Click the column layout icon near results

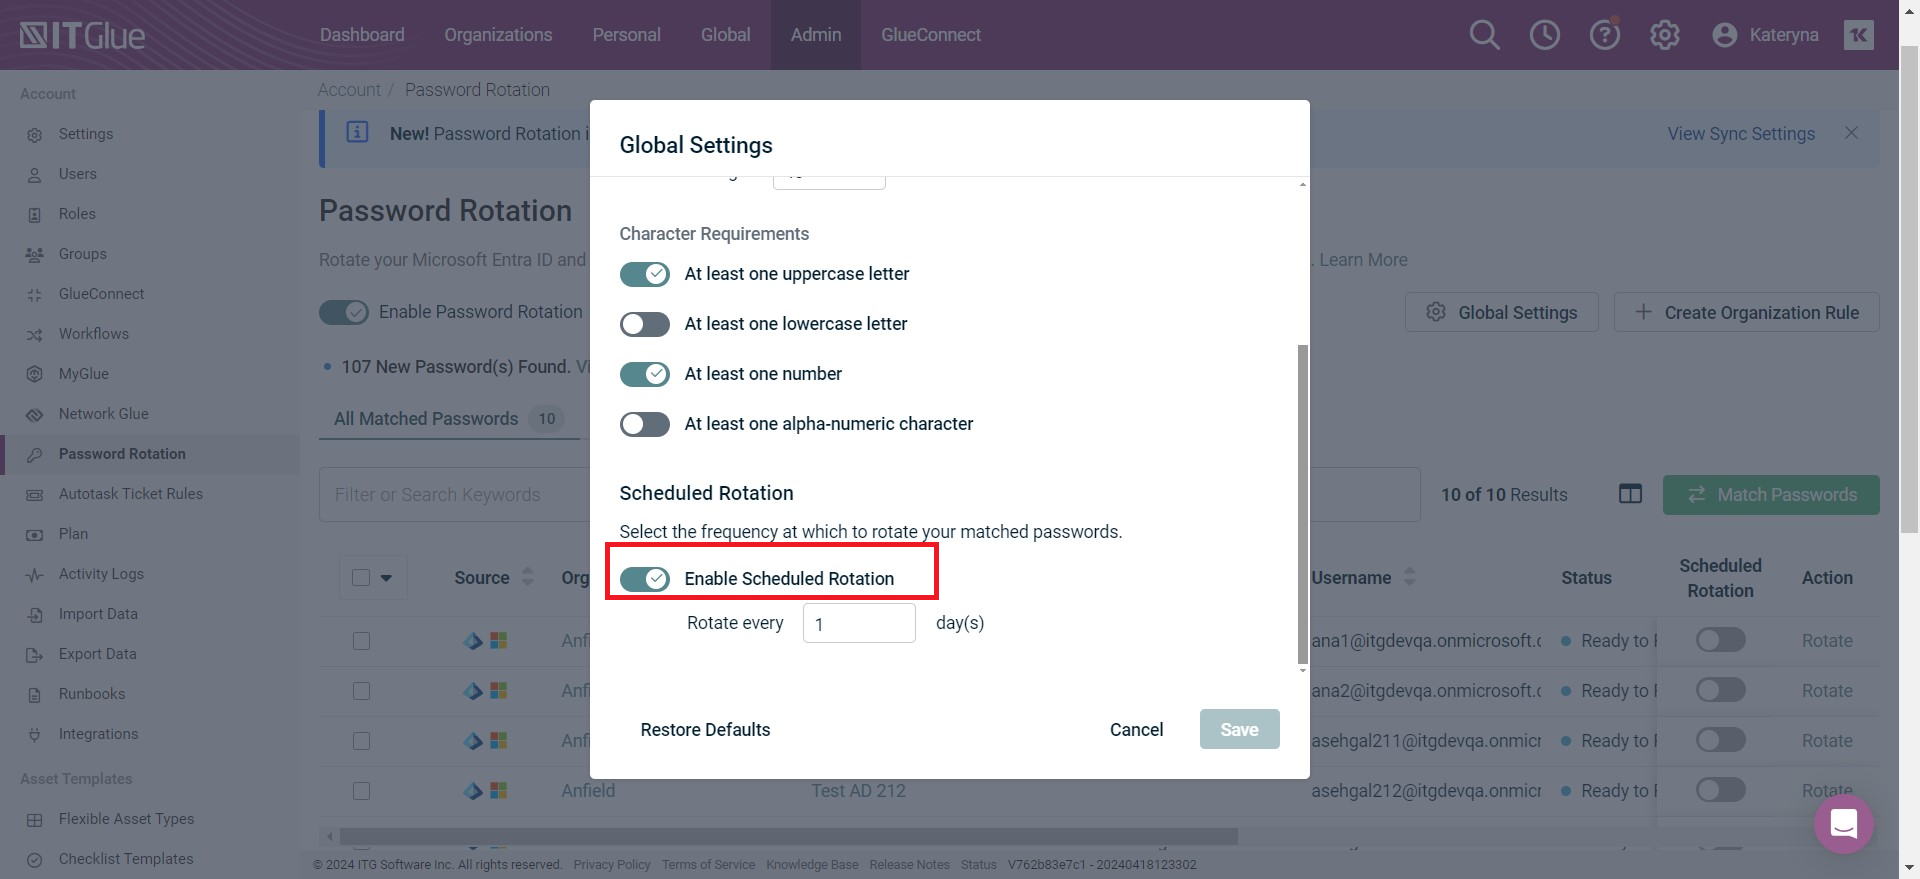[1630, 494]
